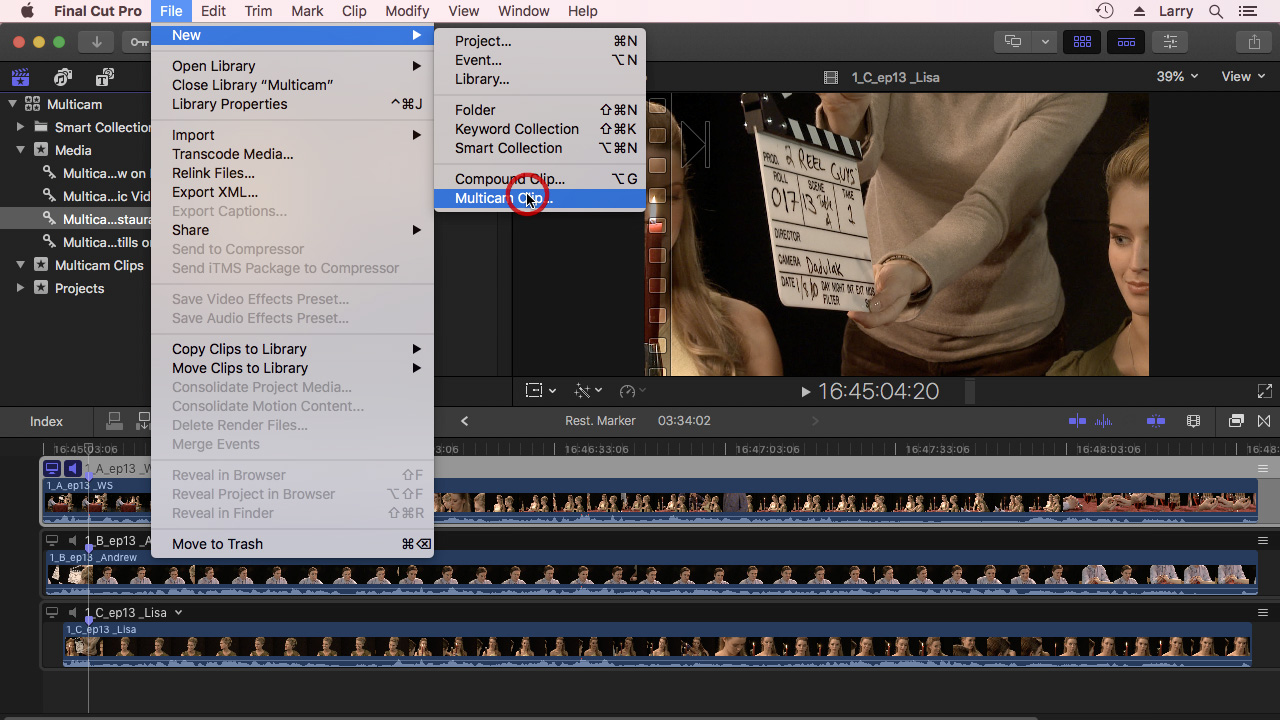
Task: Click the 1_B_ep13 _Andrew filmstrip clip
Action: click(651, 573)
